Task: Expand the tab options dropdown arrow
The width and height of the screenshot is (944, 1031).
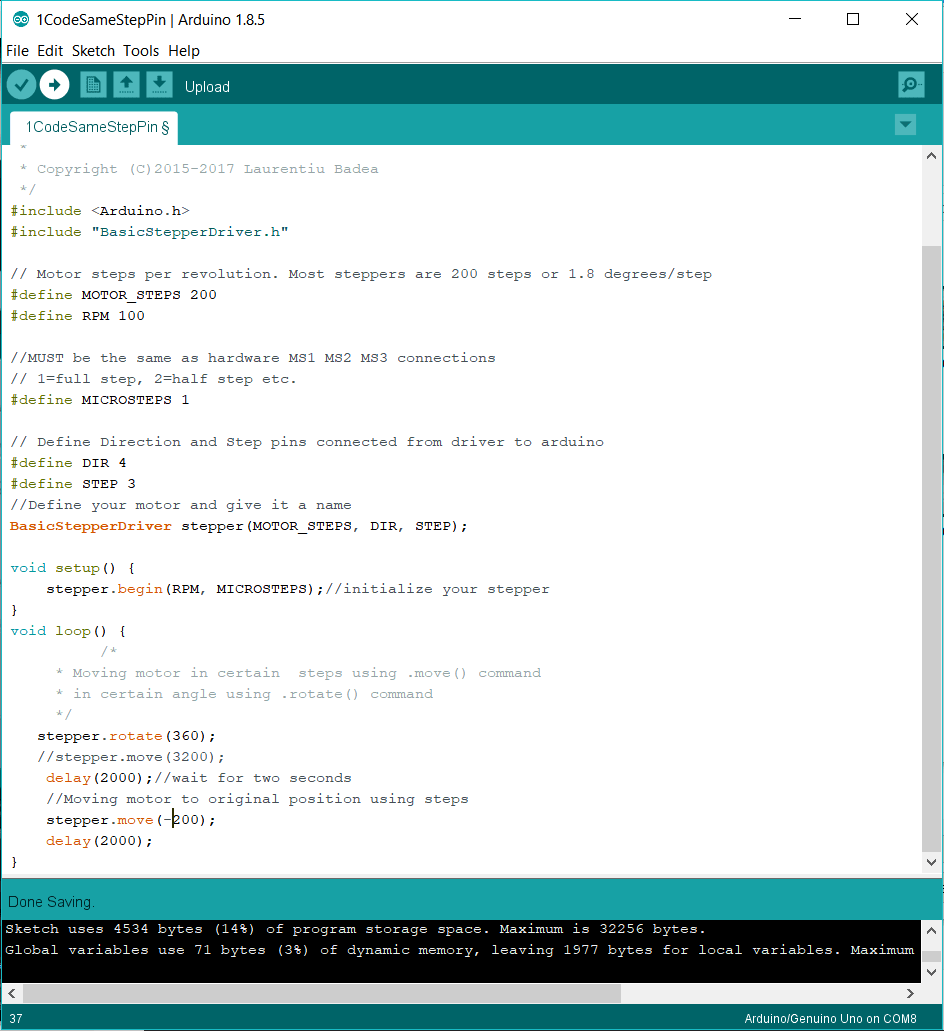Action: pos(905,125)
